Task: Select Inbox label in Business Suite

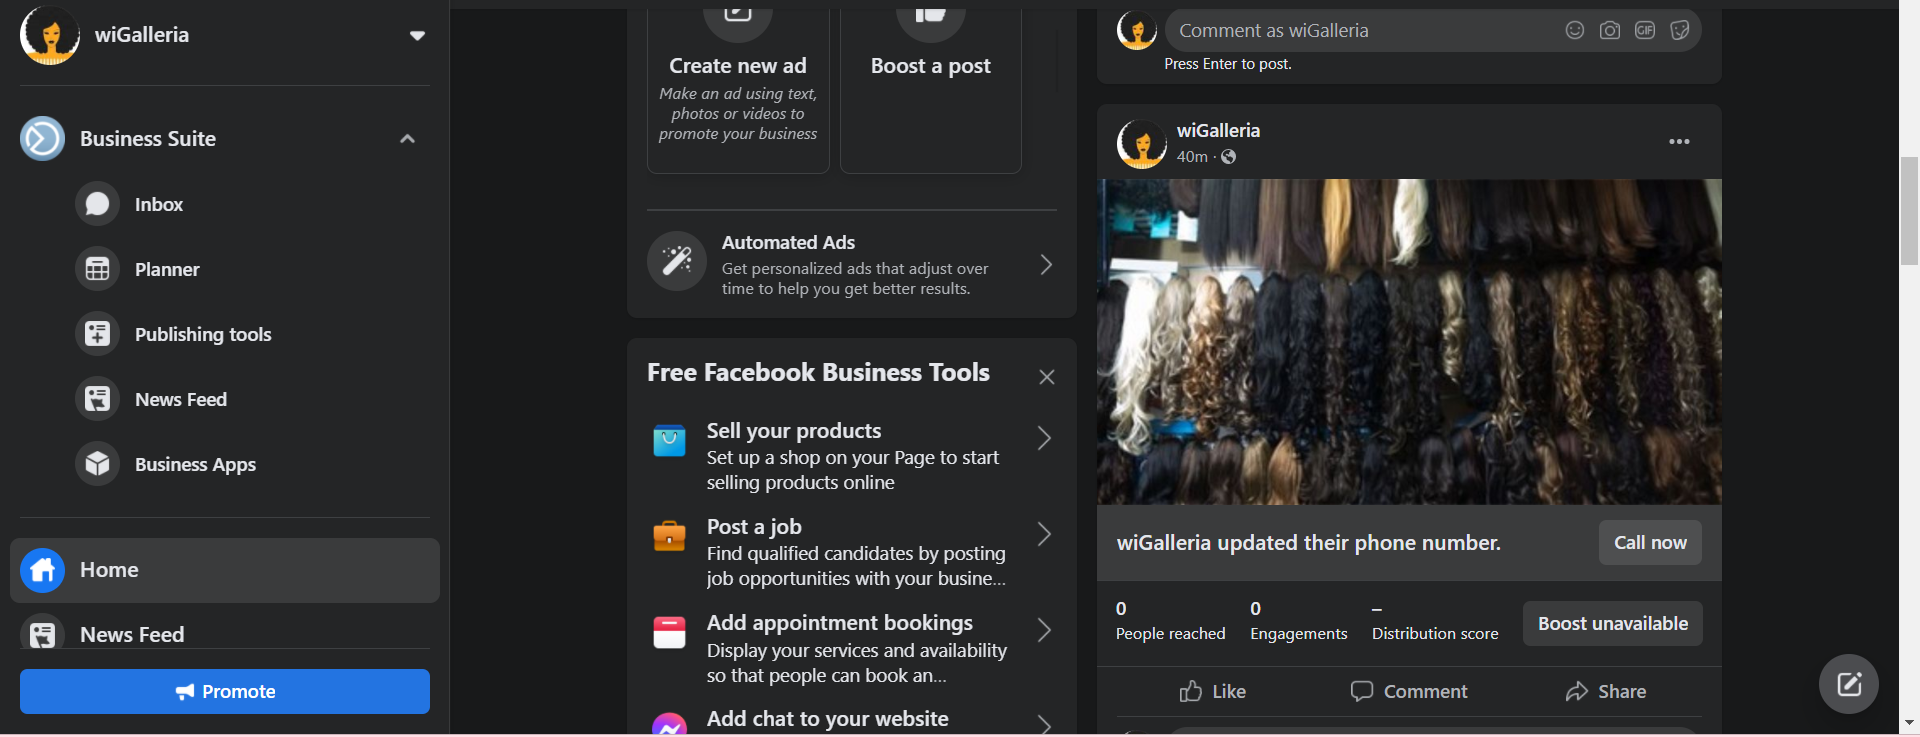Action: (x=159, y=204)
